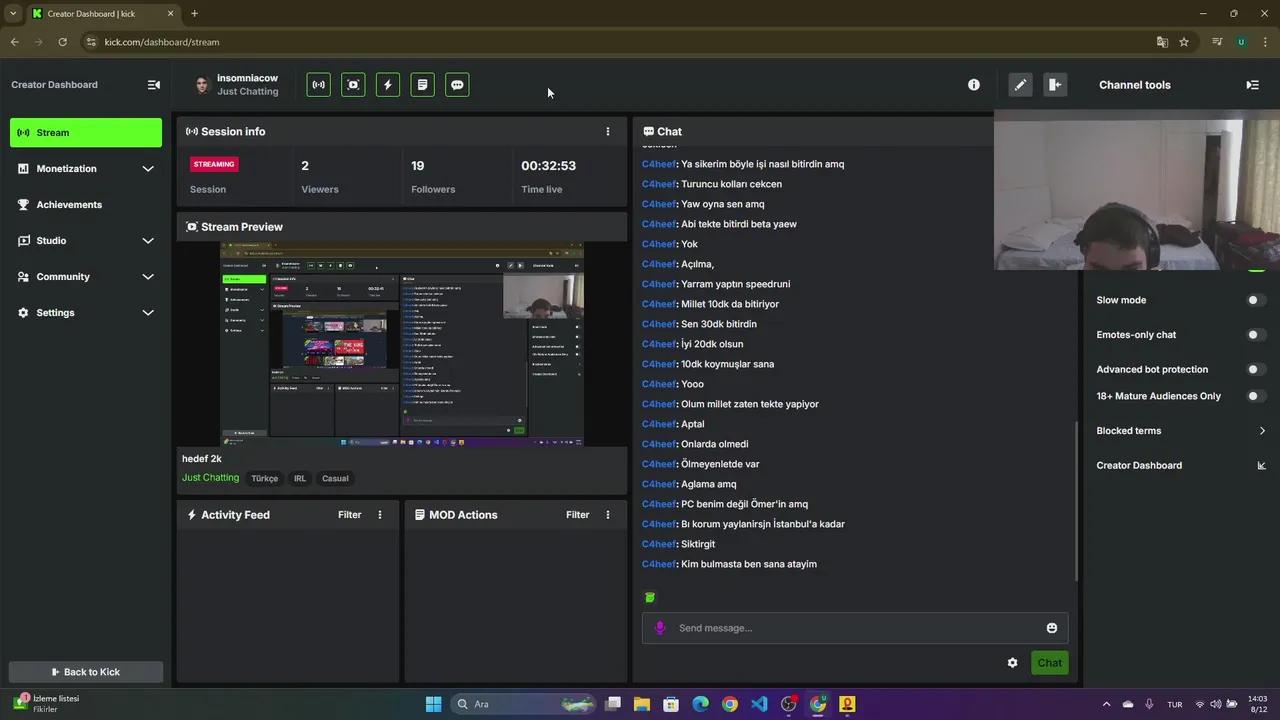Click the browser translate page icon
Screen dimensions: 1280x720
[x=1162, y=42]
